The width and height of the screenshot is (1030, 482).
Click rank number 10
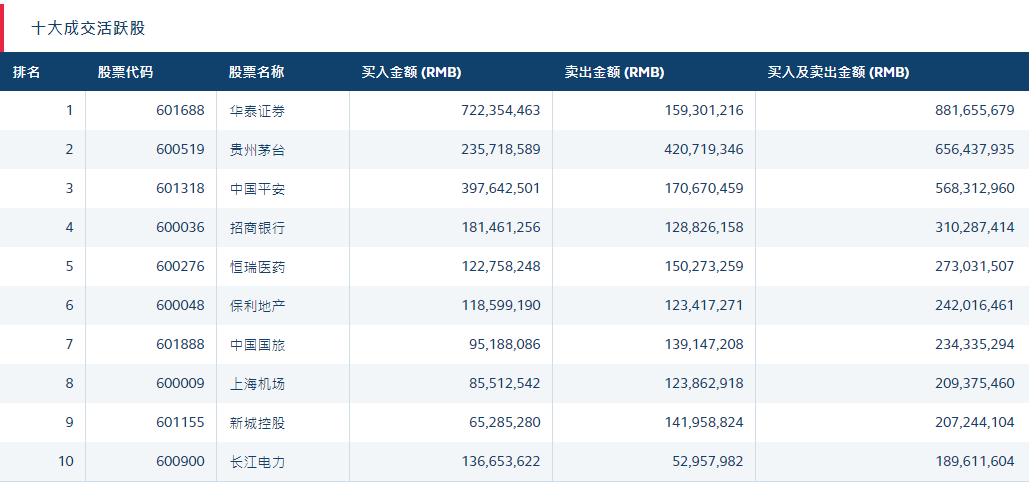click(x=66, y=462)
